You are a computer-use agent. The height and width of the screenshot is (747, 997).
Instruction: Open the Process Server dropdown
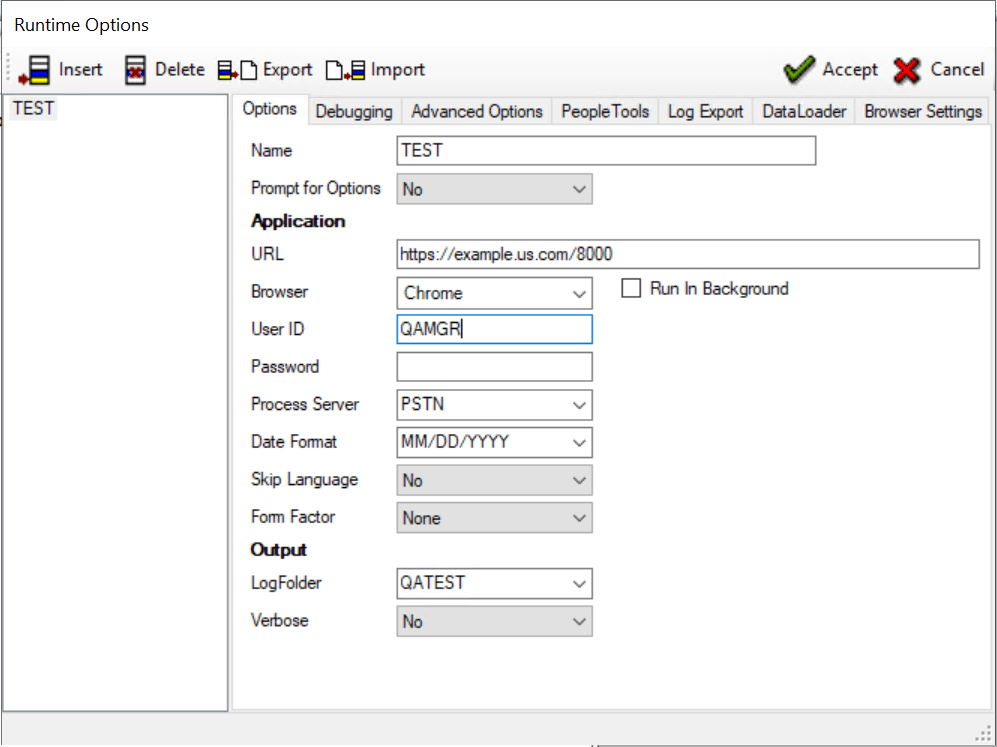(577, 405)
